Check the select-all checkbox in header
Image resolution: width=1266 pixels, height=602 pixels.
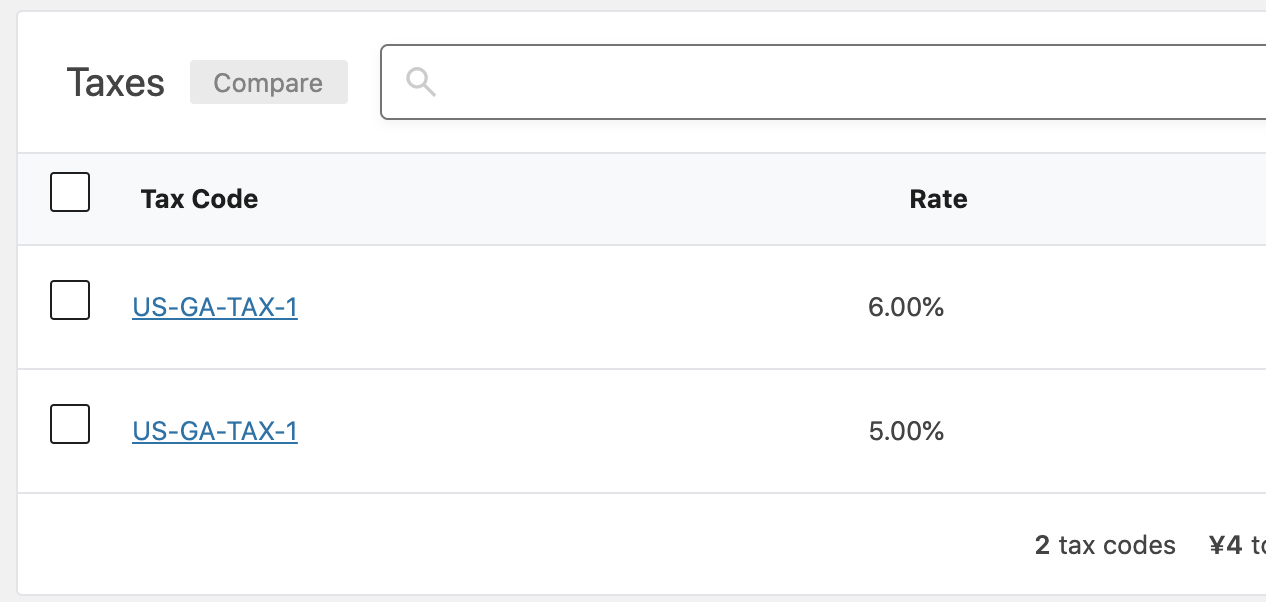(x=69, y=191)
